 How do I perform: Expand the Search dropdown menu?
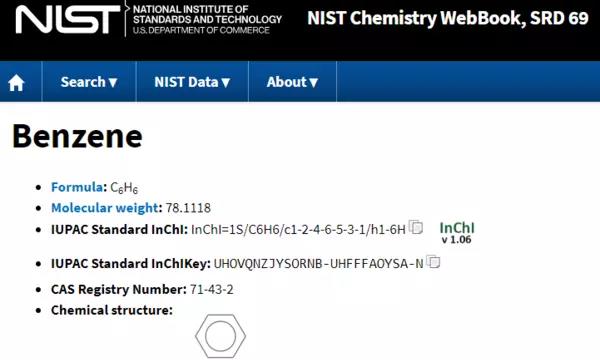[x=89, y=82]
